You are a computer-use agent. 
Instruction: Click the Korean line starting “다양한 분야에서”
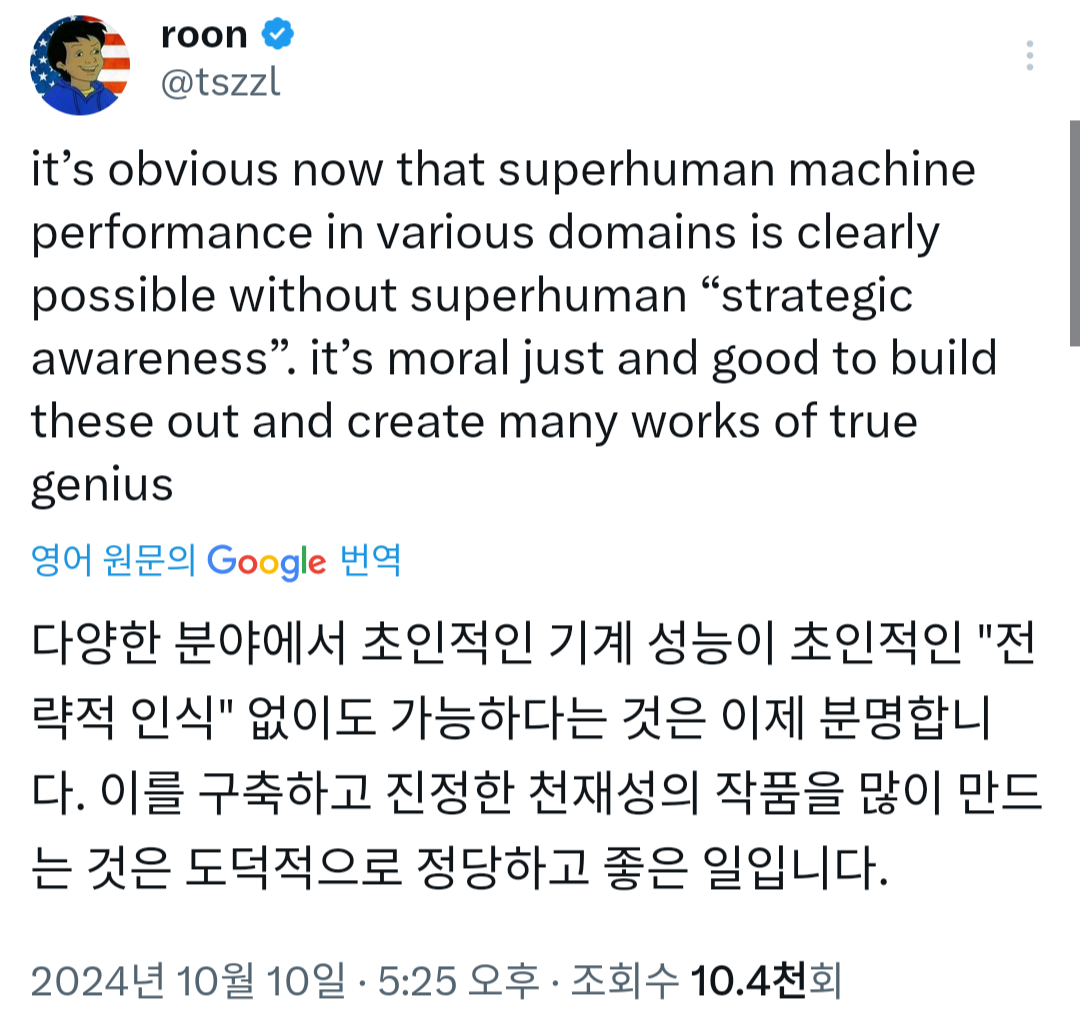click(x=532, y=642)
